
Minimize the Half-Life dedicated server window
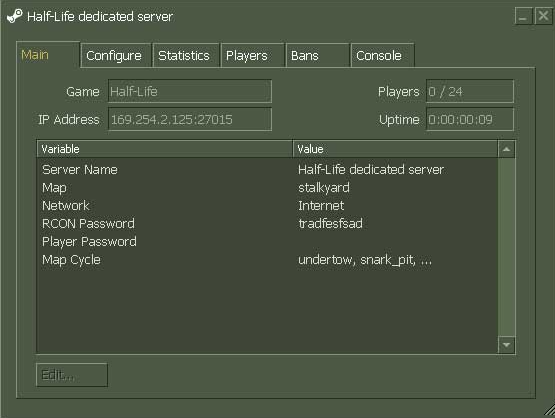coord(523,16)
